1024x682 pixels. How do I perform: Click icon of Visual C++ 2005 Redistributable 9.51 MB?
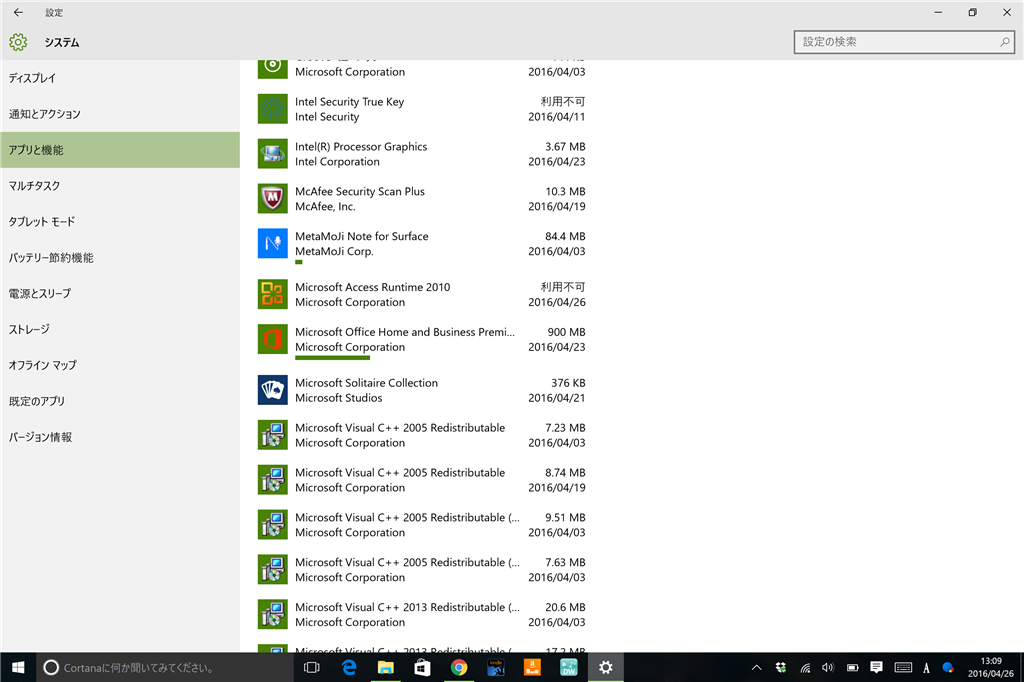272,525
